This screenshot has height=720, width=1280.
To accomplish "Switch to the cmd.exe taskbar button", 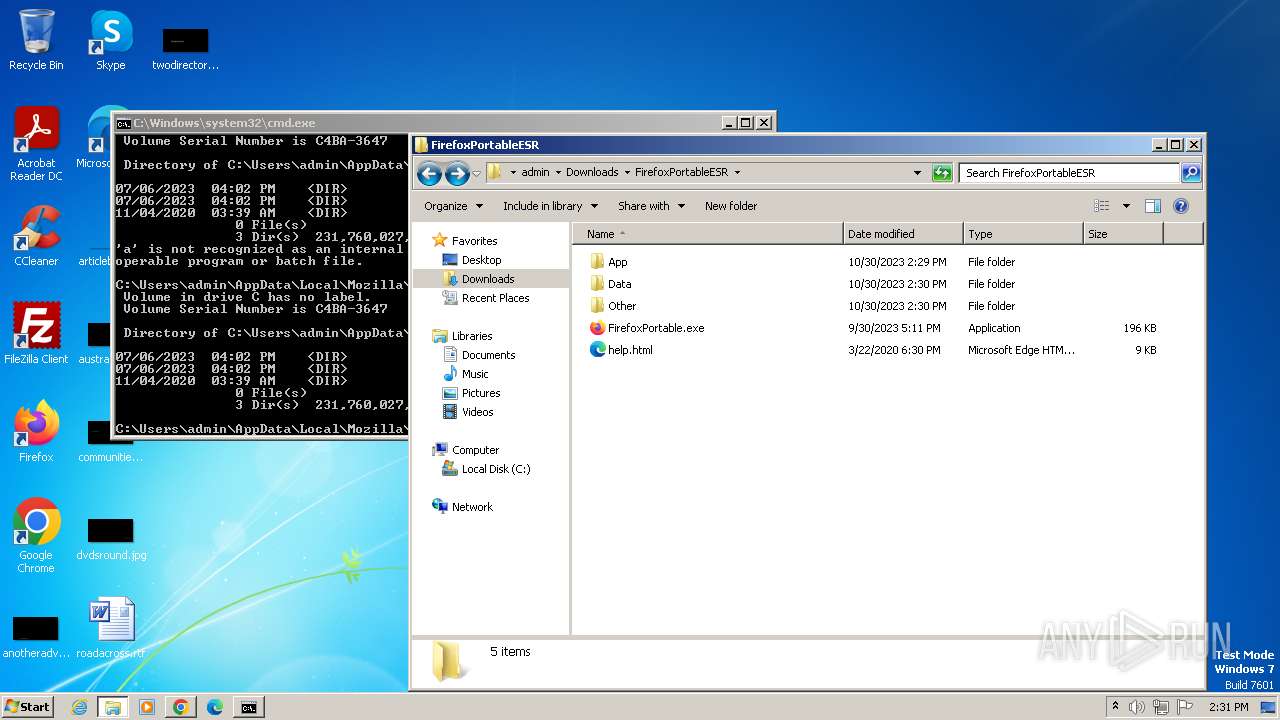I will click(248, 707).
